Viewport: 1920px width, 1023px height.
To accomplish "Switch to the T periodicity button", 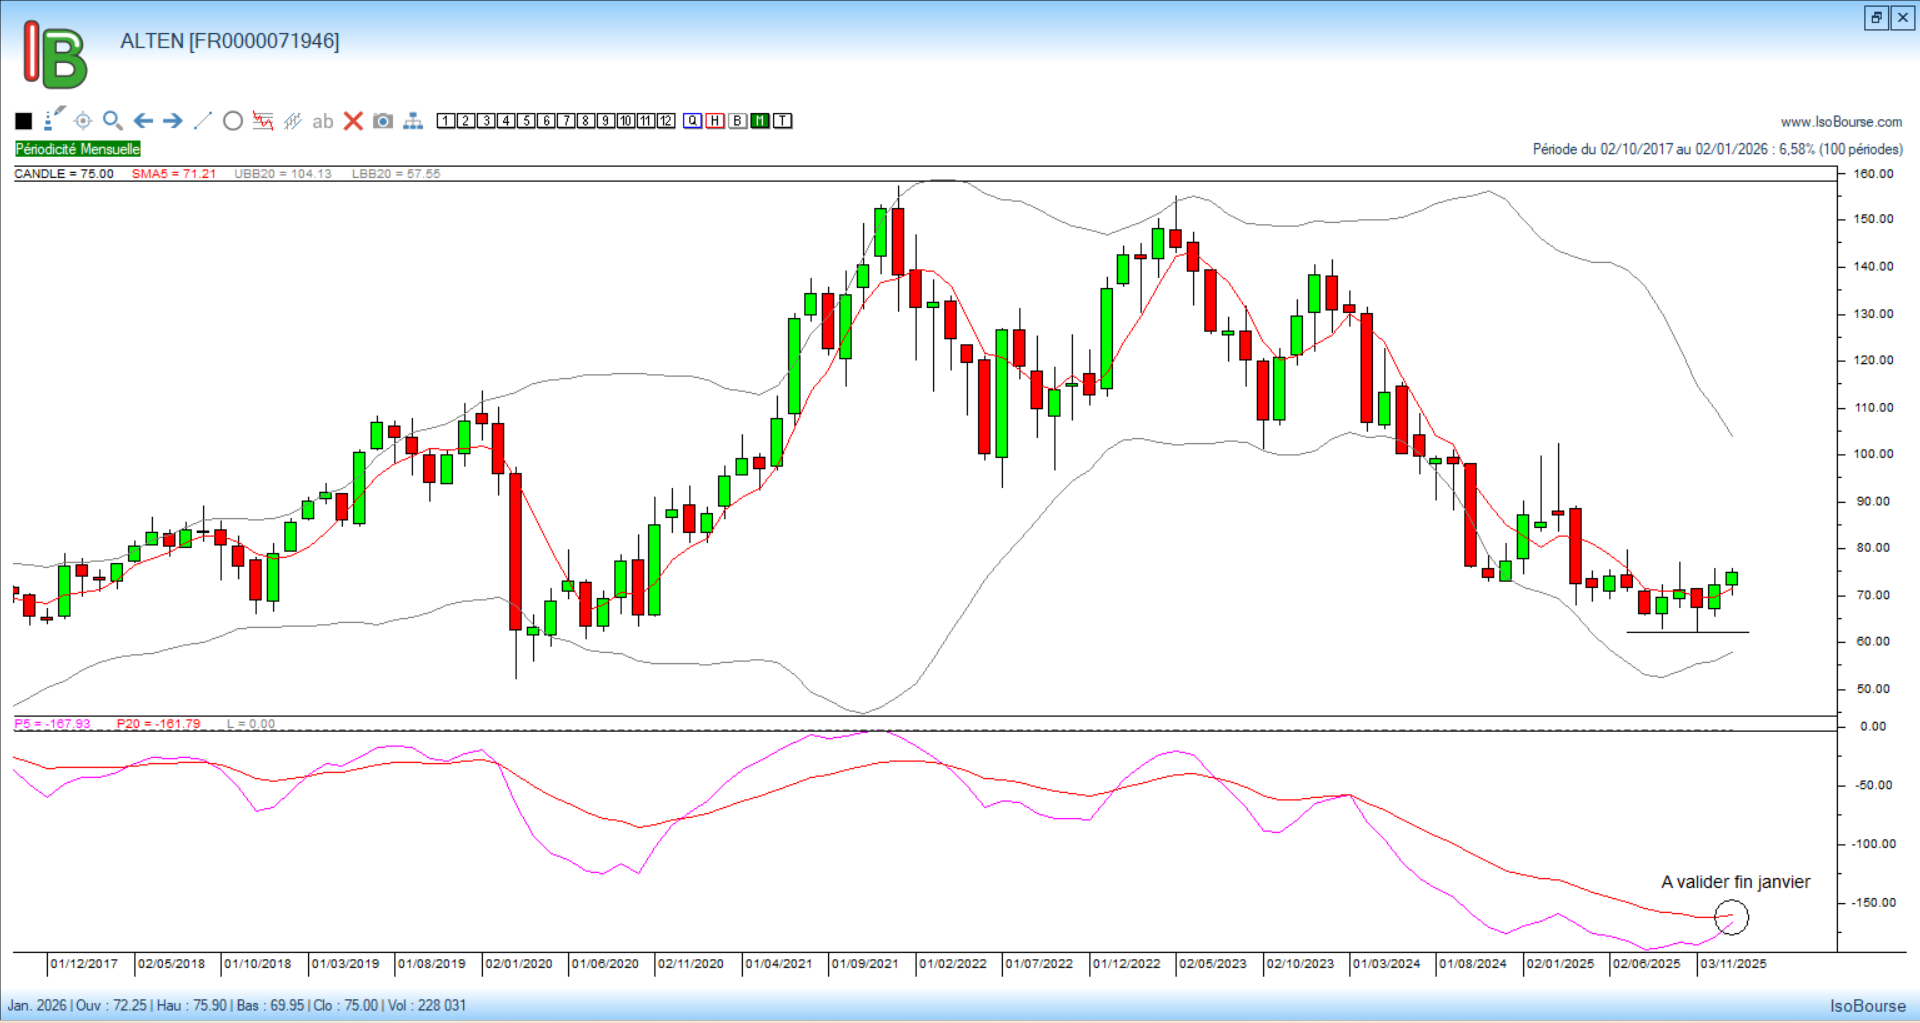I will tap(783, 121).
